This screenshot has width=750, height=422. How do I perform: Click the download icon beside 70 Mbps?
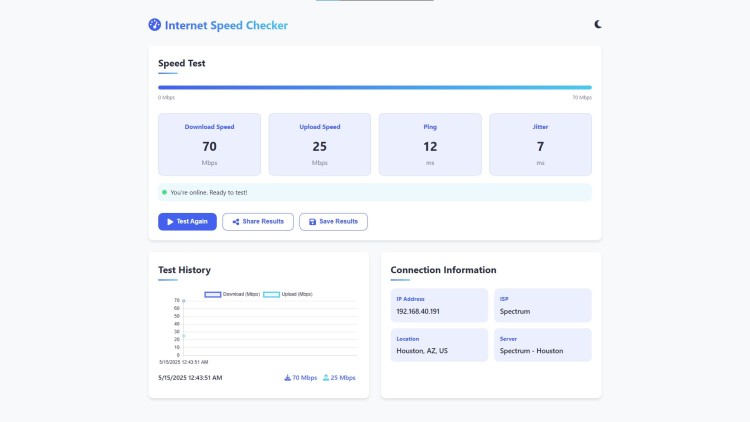coord(287,378)
